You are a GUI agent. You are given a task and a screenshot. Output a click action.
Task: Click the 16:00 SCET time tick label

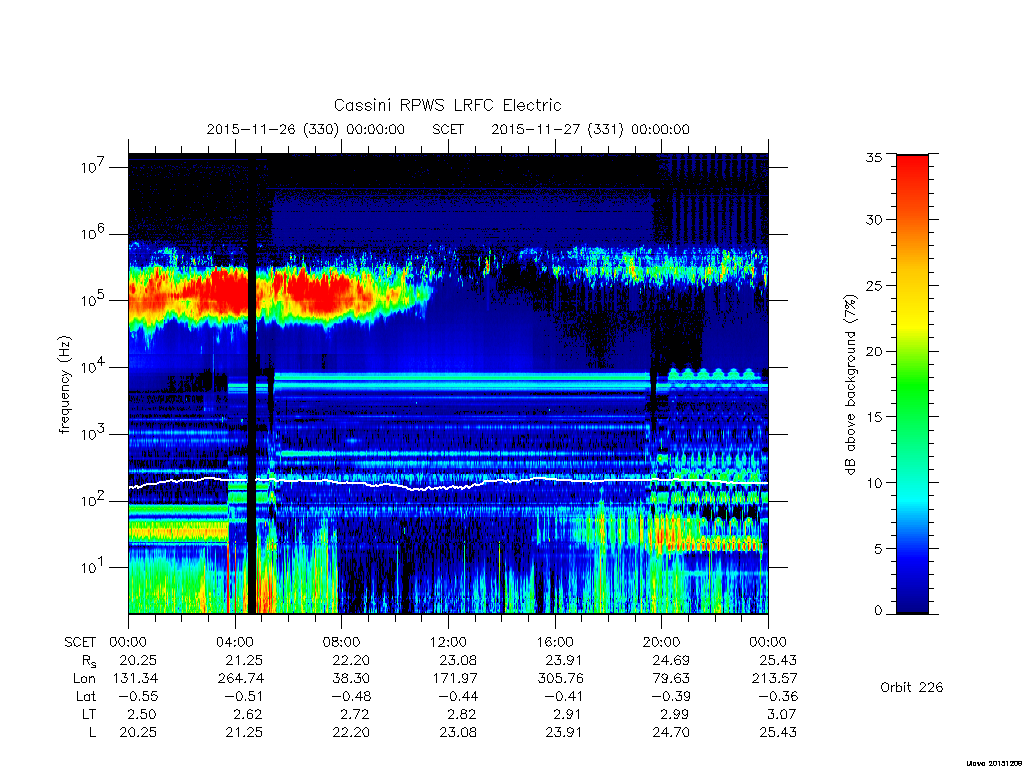point(555,642)
